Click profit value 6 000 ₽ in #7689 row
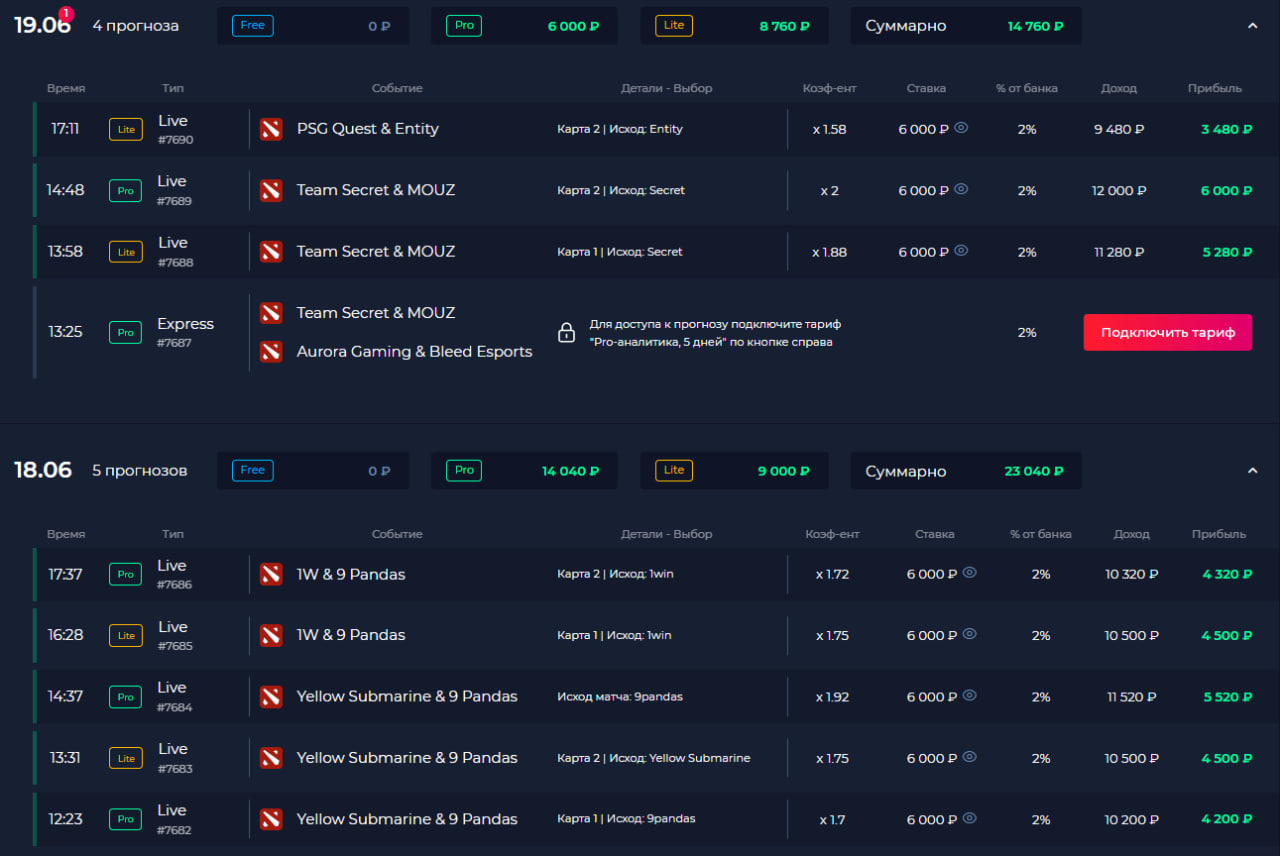This screenshot has width=1280, height=856. tap(1227, 190)
